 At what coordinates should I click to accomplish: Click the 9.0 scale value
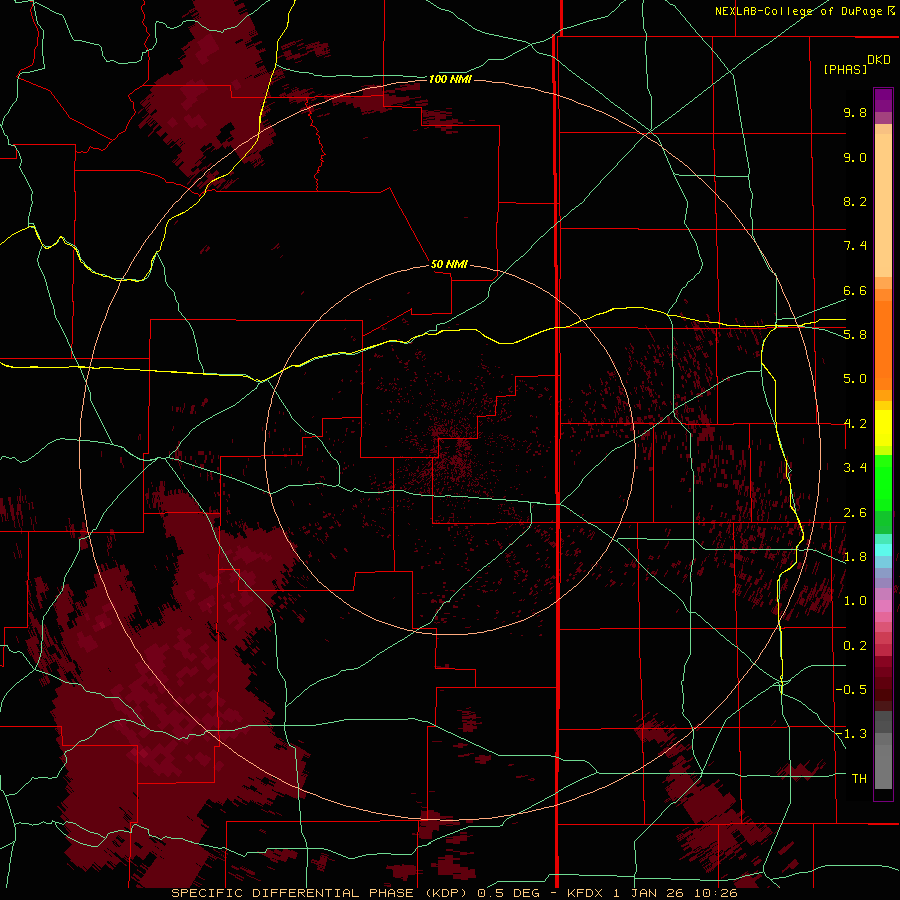[855, 157]
